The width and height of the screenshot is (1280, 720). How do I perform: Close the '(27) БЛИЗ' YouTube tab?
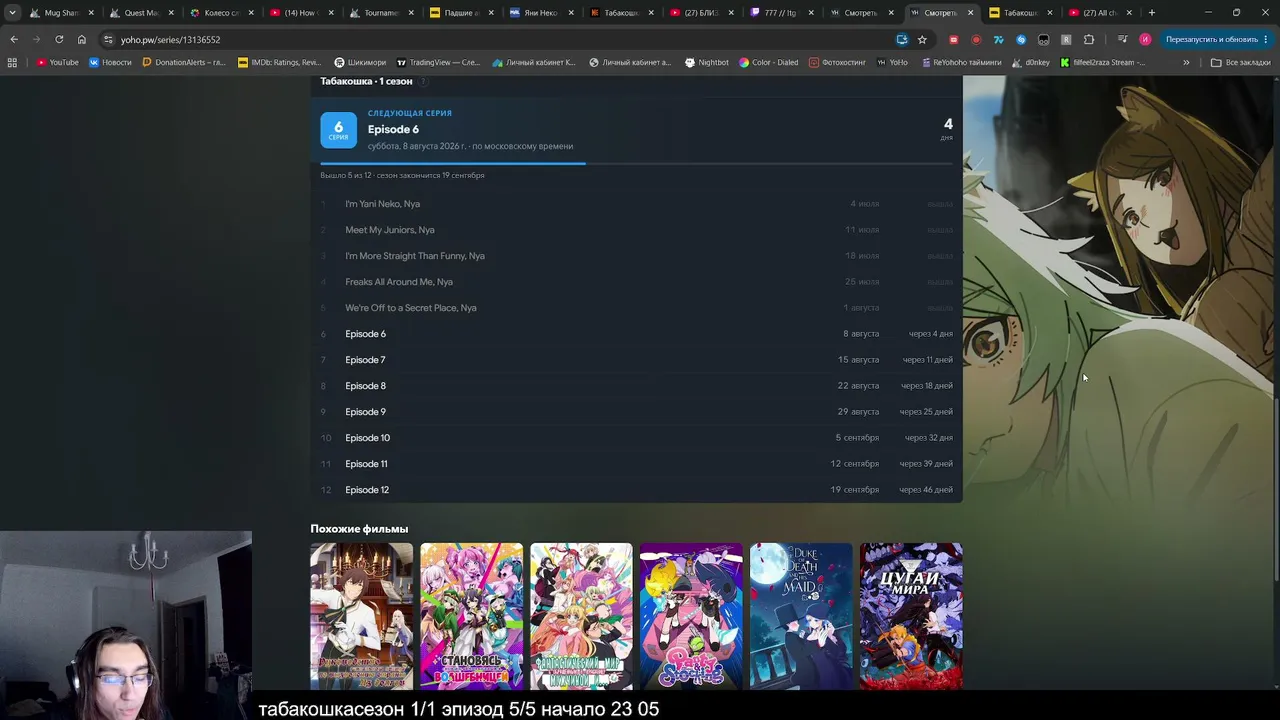click(x=731, y=13)
